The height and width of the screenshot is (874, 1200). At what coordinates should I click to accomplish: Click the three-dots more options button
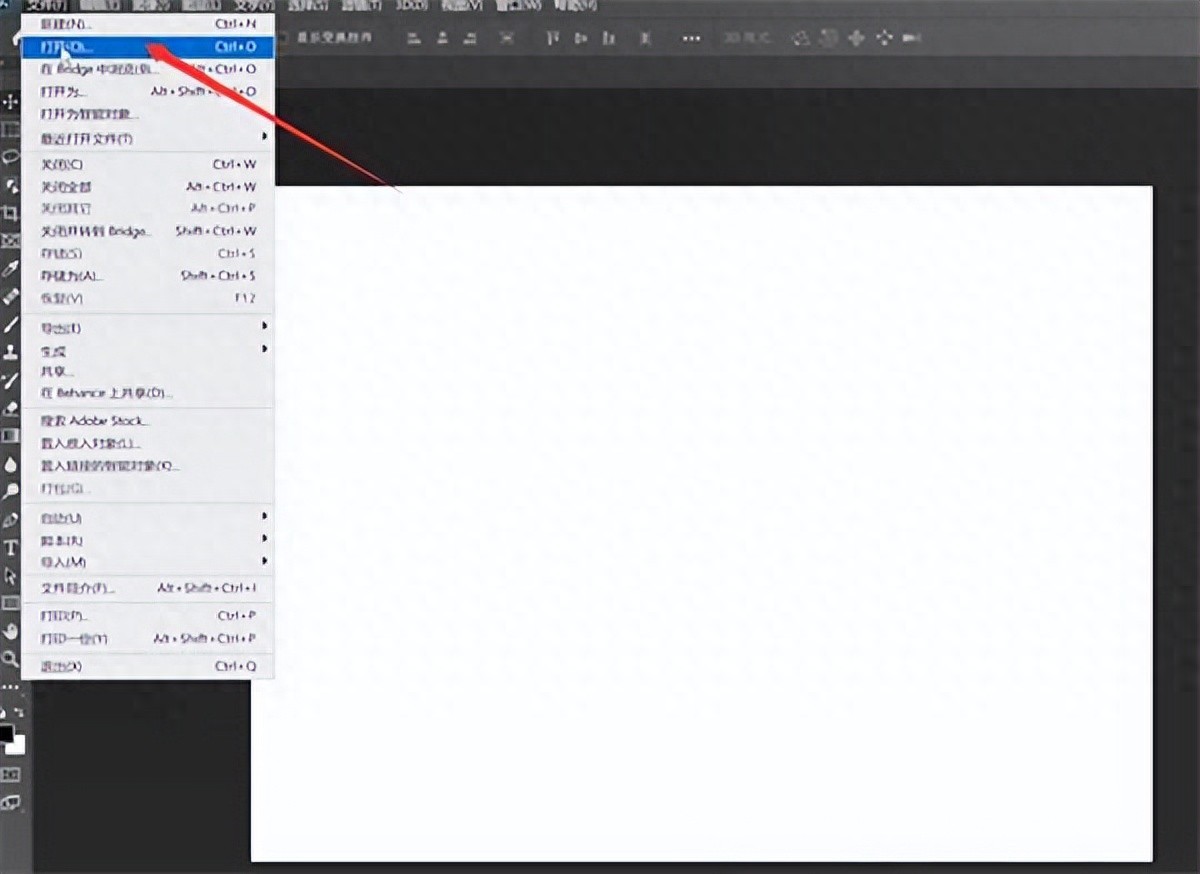pos(691,38)
